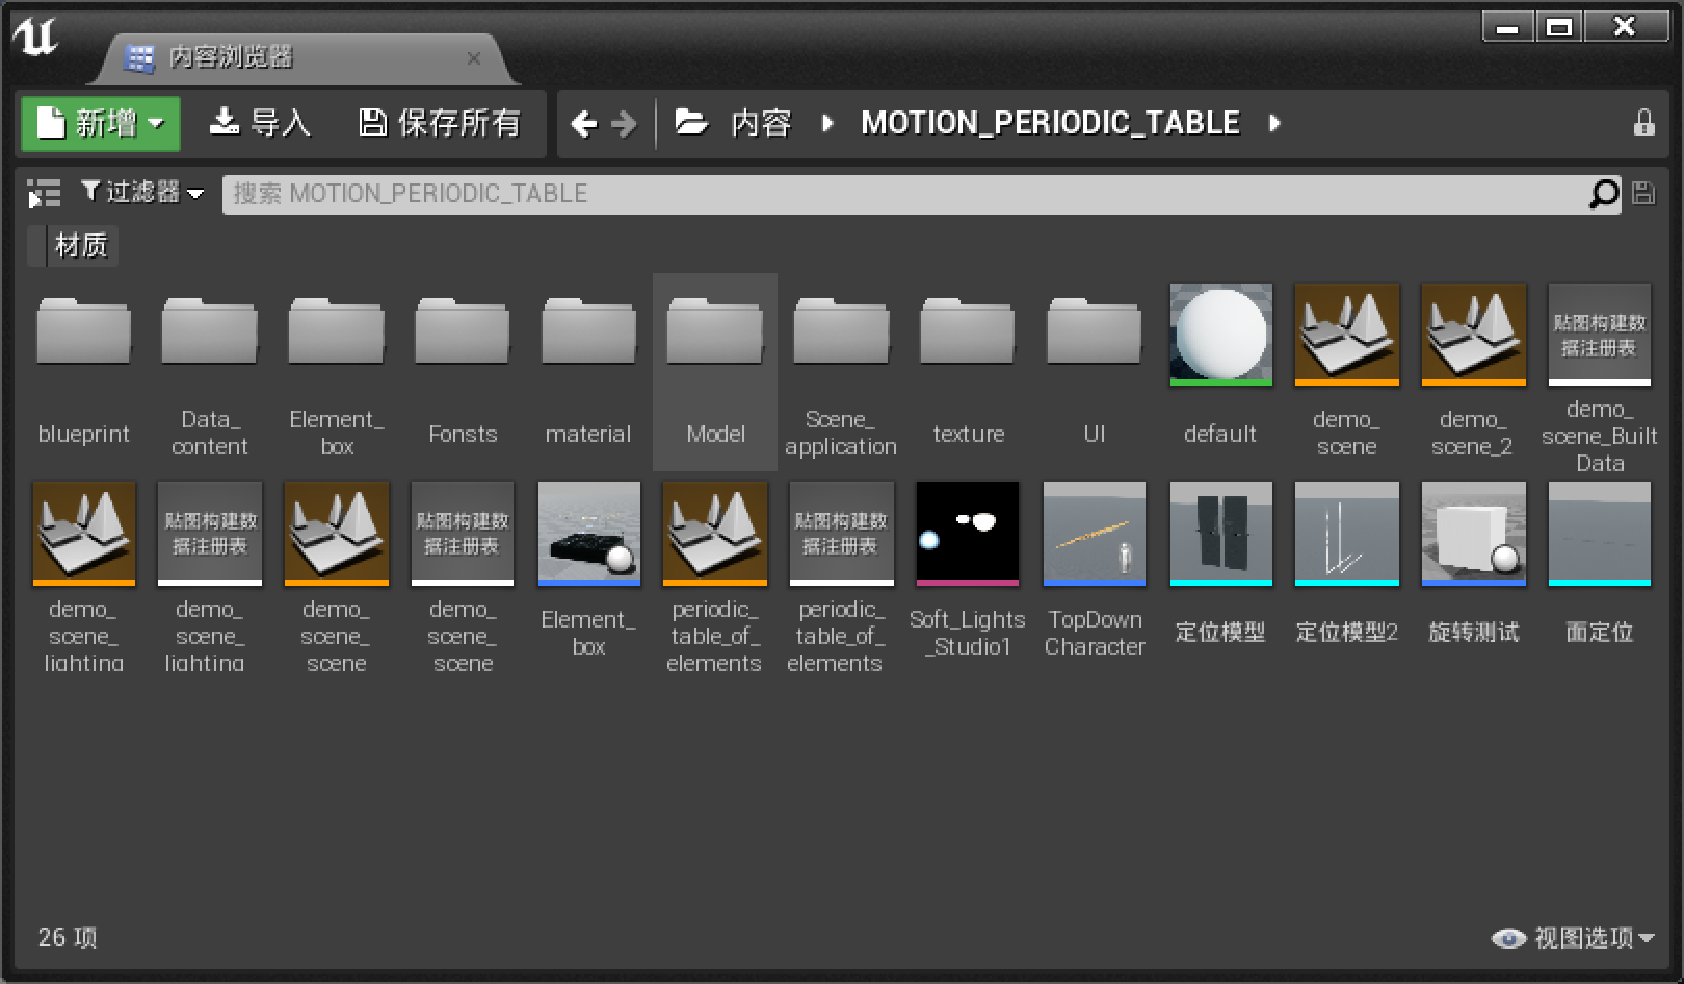Toggle the content browser lock

(1644, 123)
